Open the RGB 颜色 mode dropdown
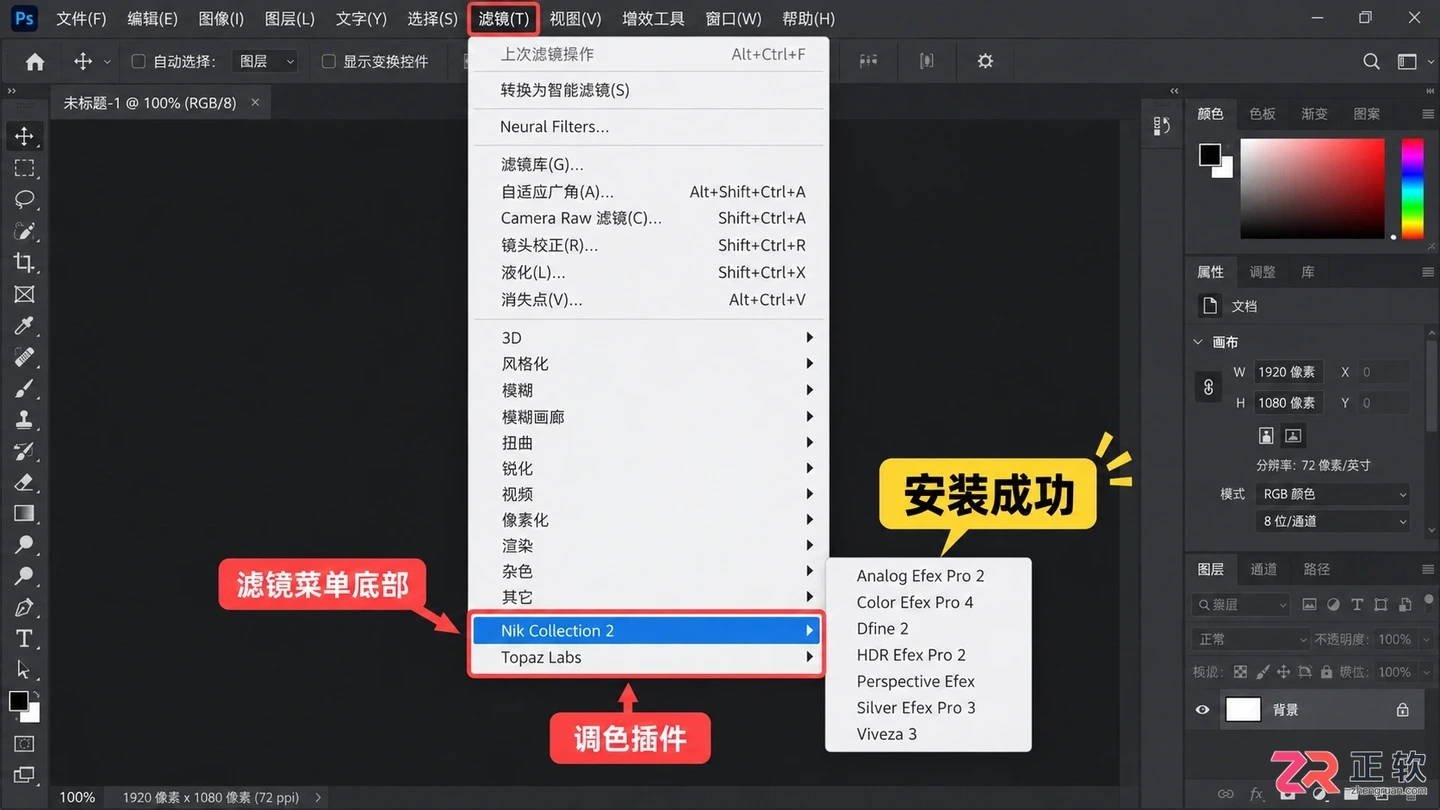 (1333, 494)
